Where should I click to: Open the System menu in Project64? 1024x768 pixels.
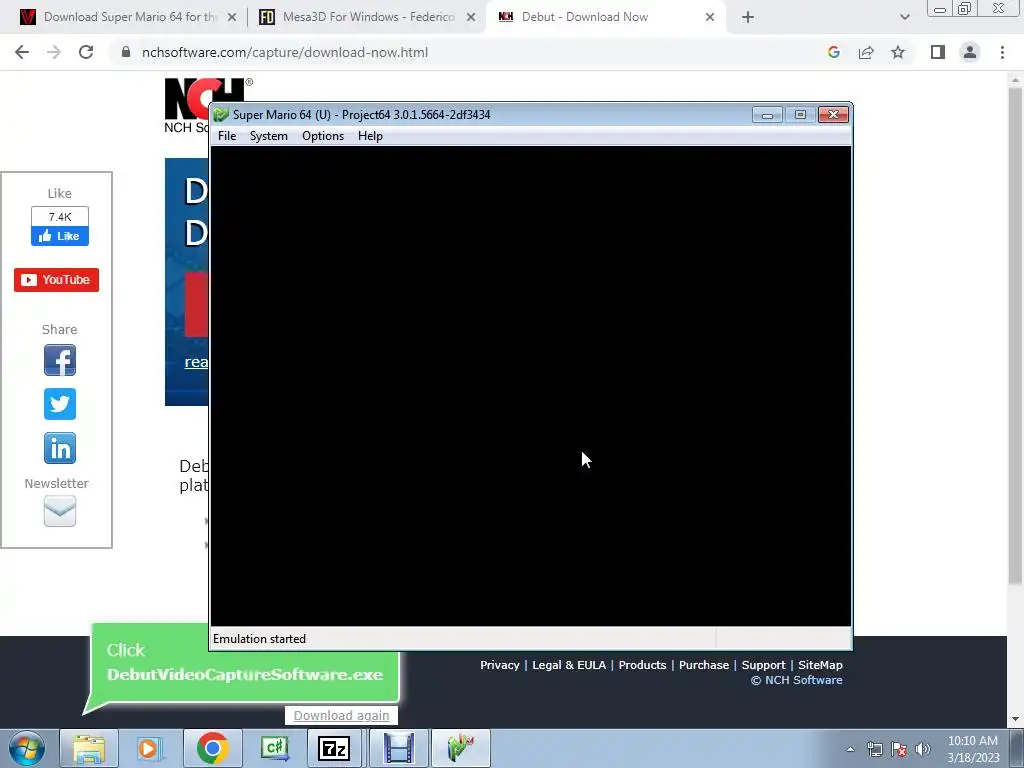pos(268,136)
